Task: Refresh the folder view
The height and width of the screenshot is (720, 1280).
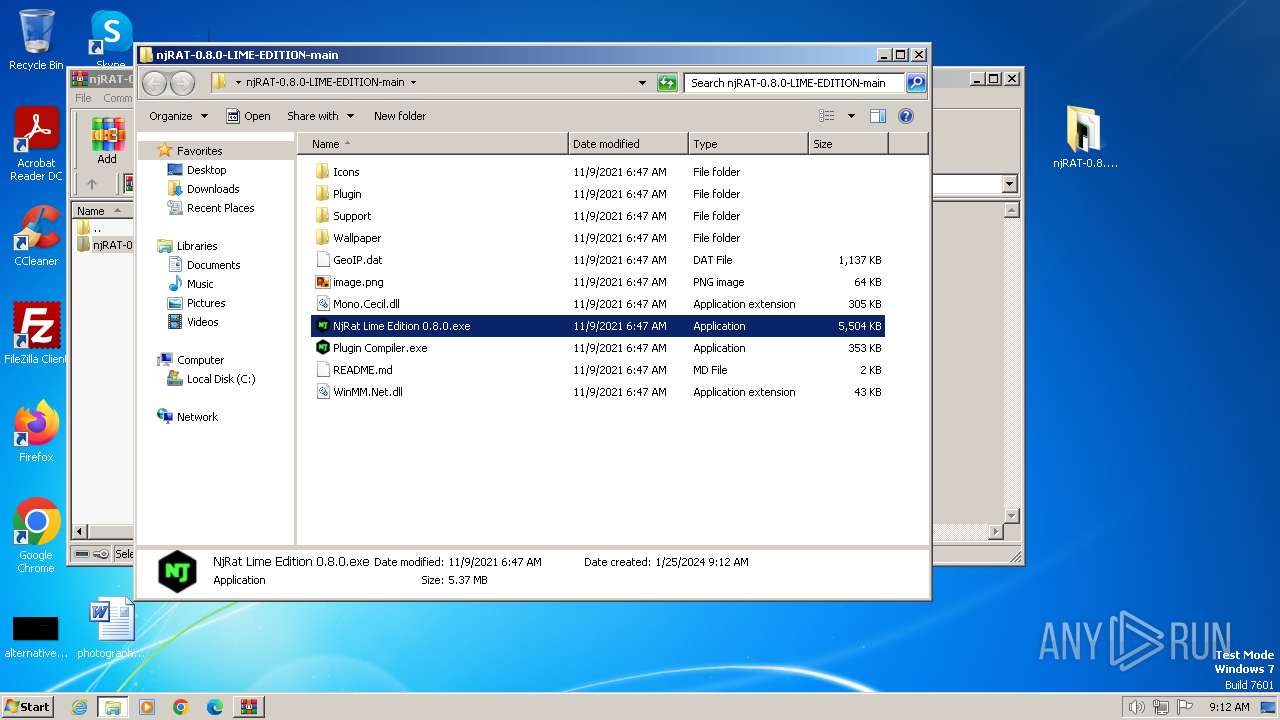Action: [667, 83]
